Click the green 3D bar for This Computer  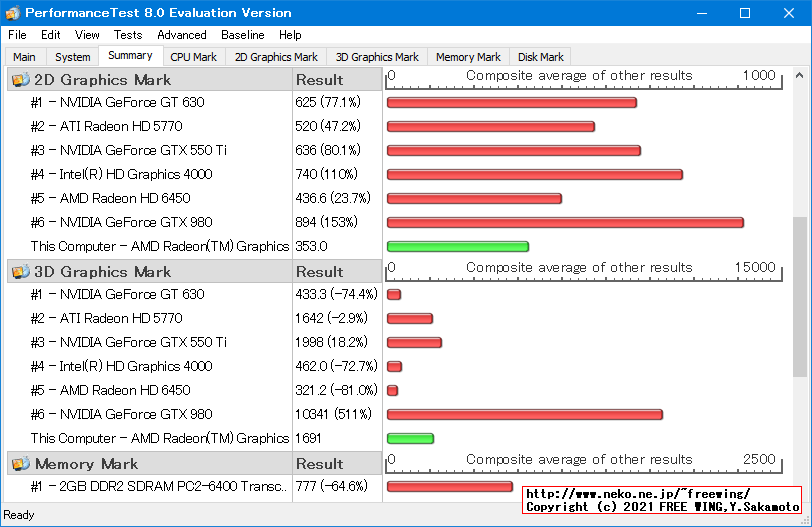coord(410,438)
